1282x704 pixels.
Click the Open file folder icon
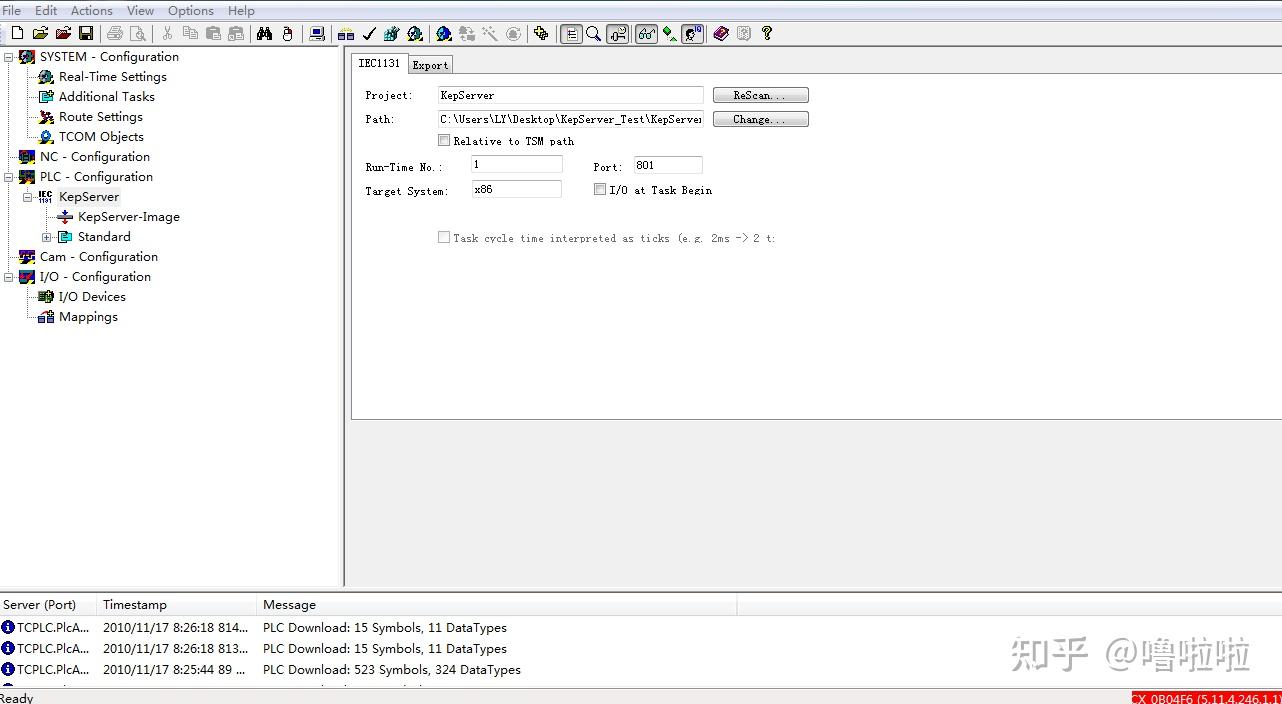(40, 33)
